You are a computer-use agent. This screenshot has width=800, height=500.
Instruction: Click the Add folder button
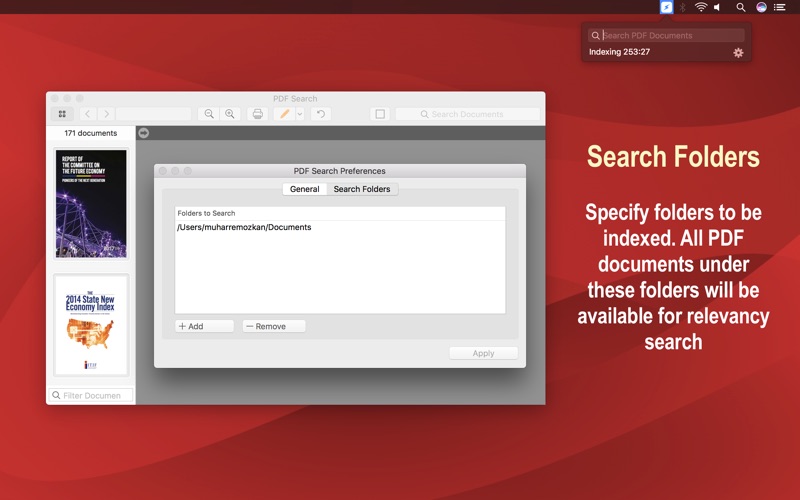[x=204, y=326]
